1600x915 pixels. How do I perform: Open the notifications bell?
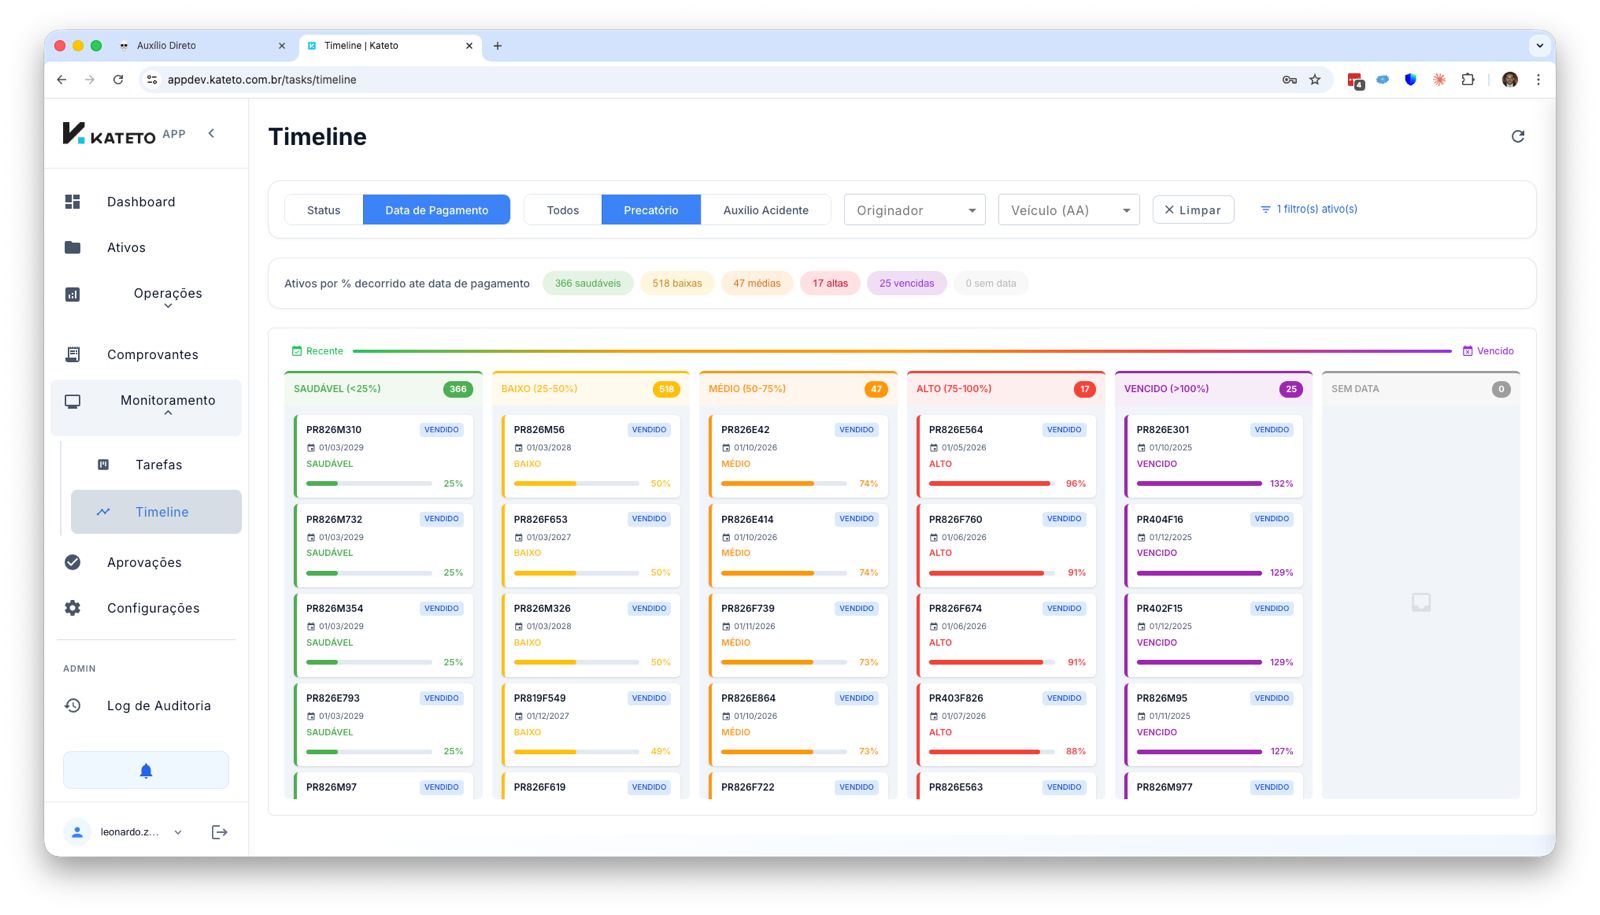[146, 770]
